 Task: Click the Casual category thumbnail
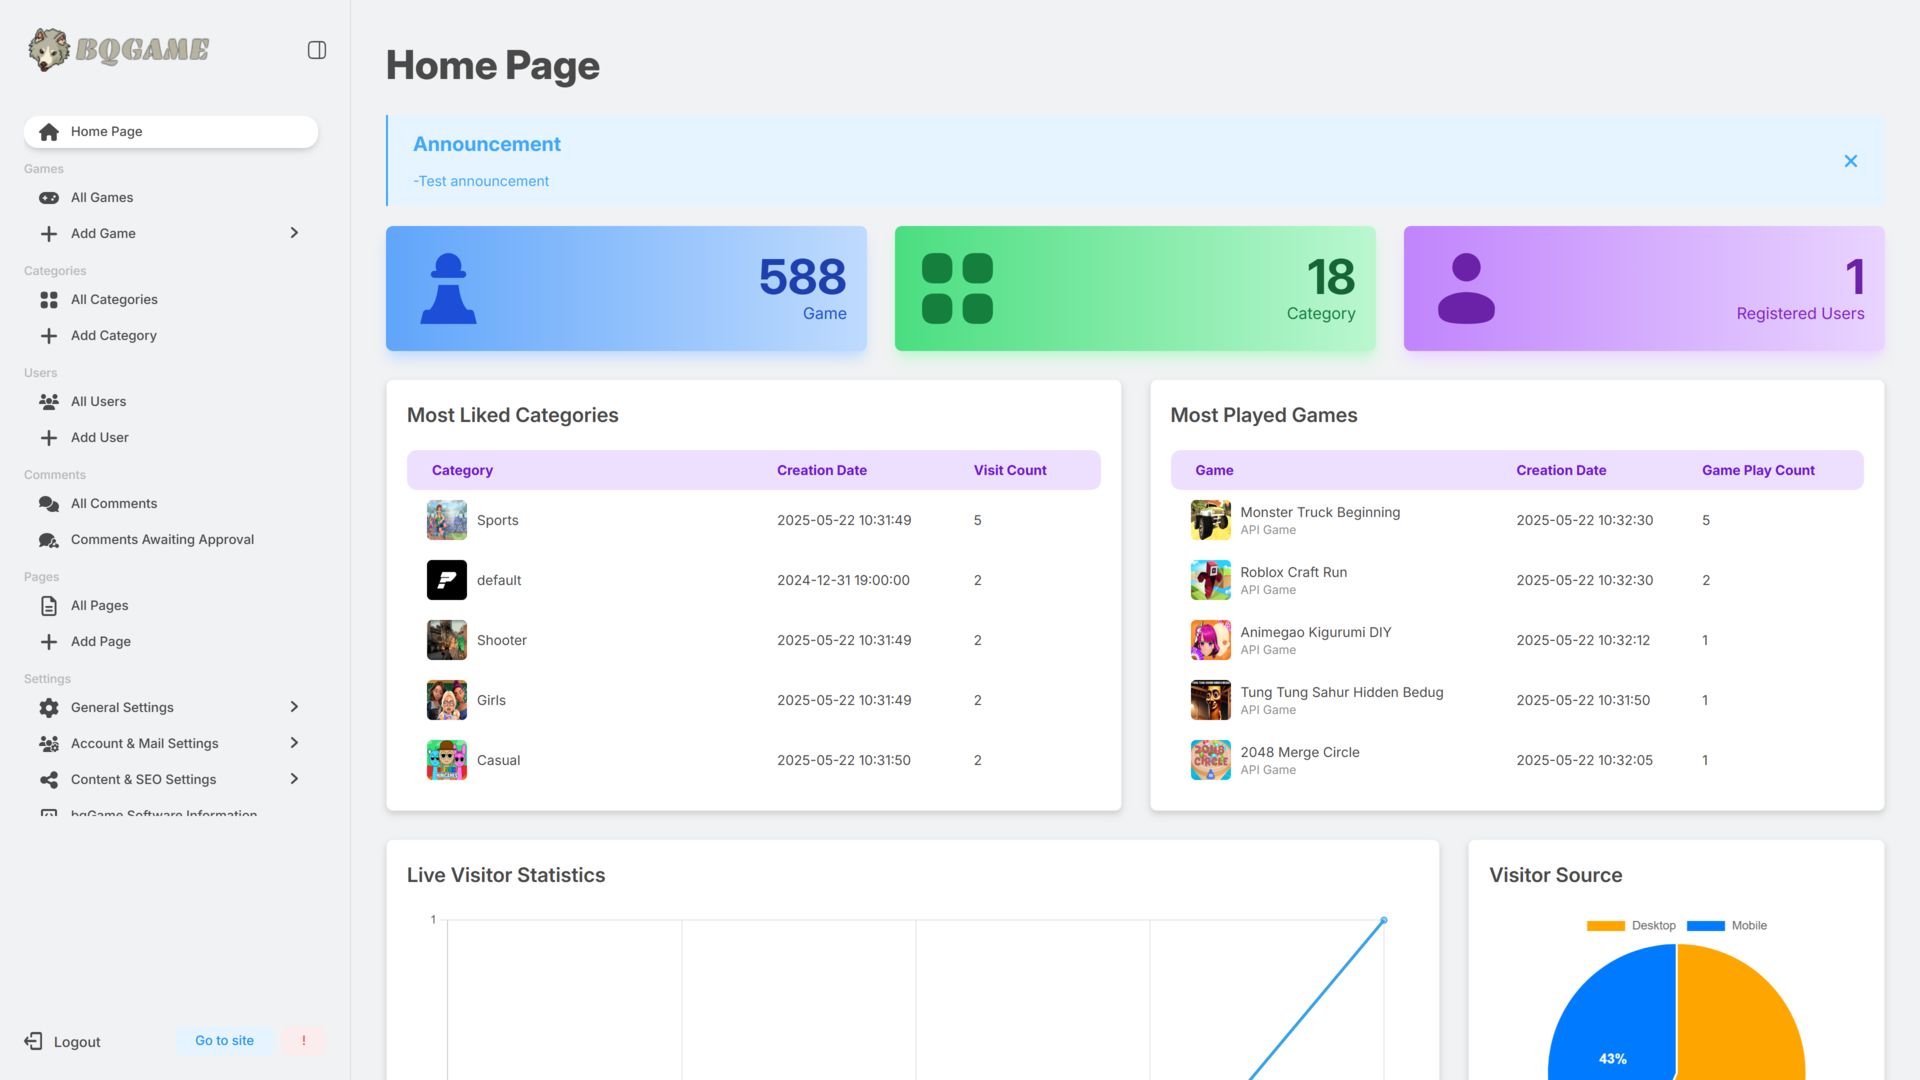[447, 760]
